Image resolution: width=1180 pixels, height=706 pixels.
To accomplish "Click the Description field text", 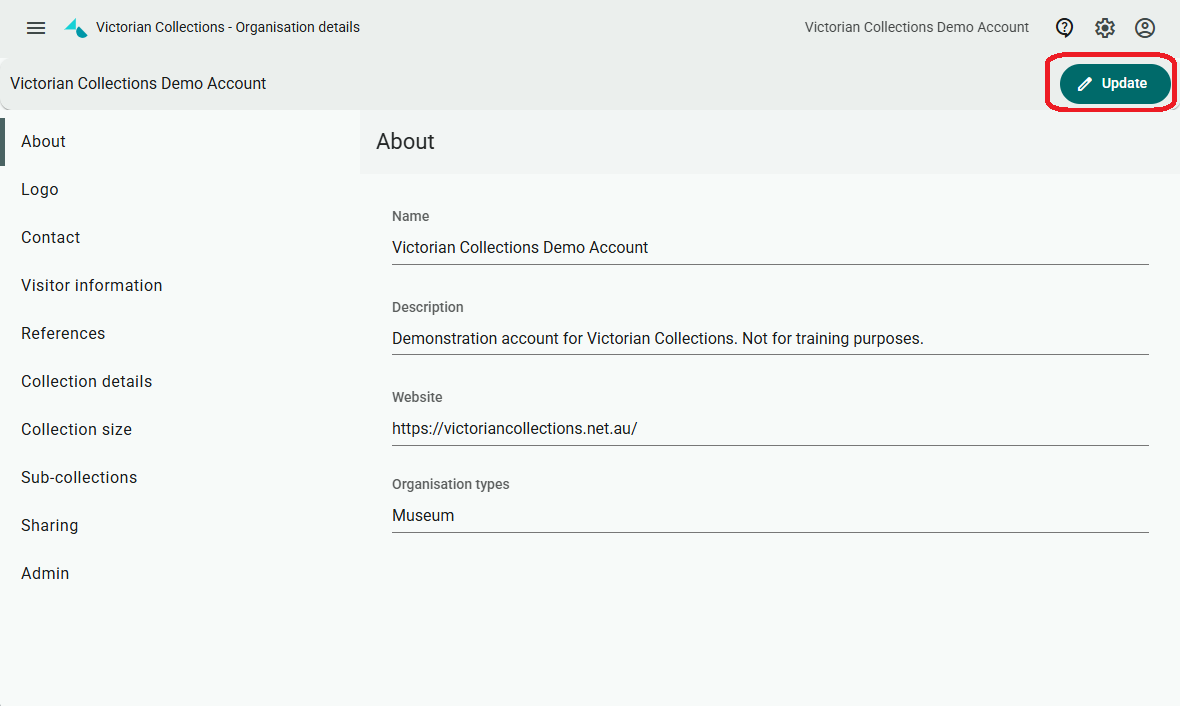I will click(657, 339).
